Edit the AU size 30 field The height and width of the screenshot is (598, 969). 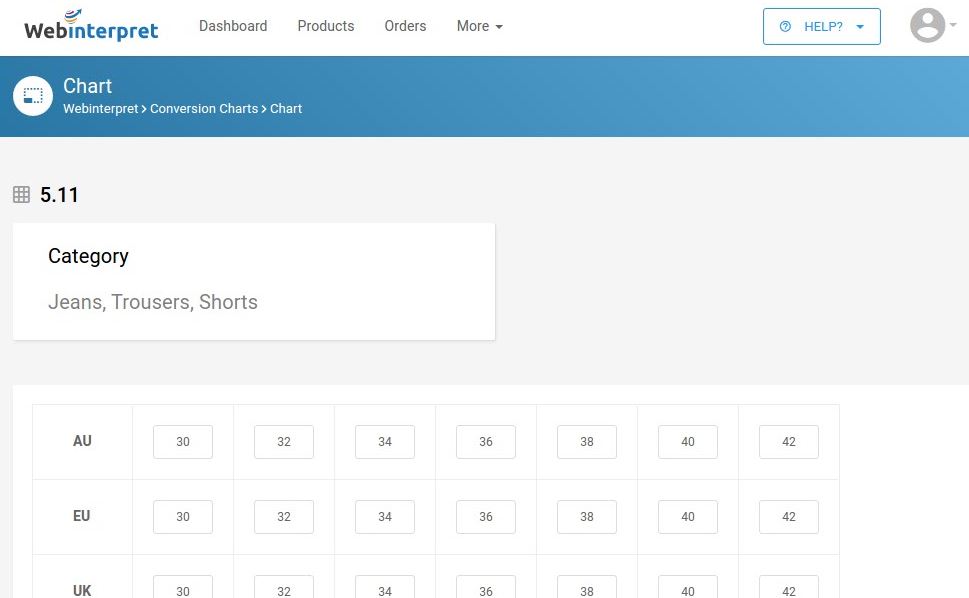coord(183,442)
